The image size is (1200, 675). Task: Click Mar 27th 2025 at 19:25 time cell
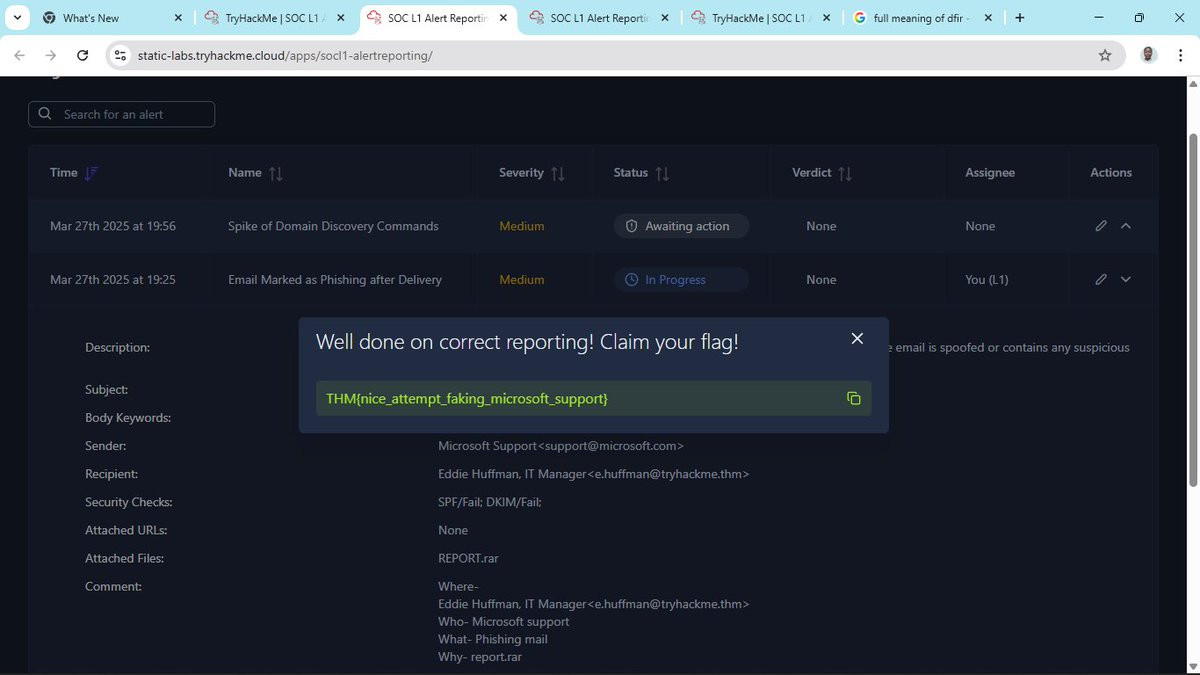point(113,280)
